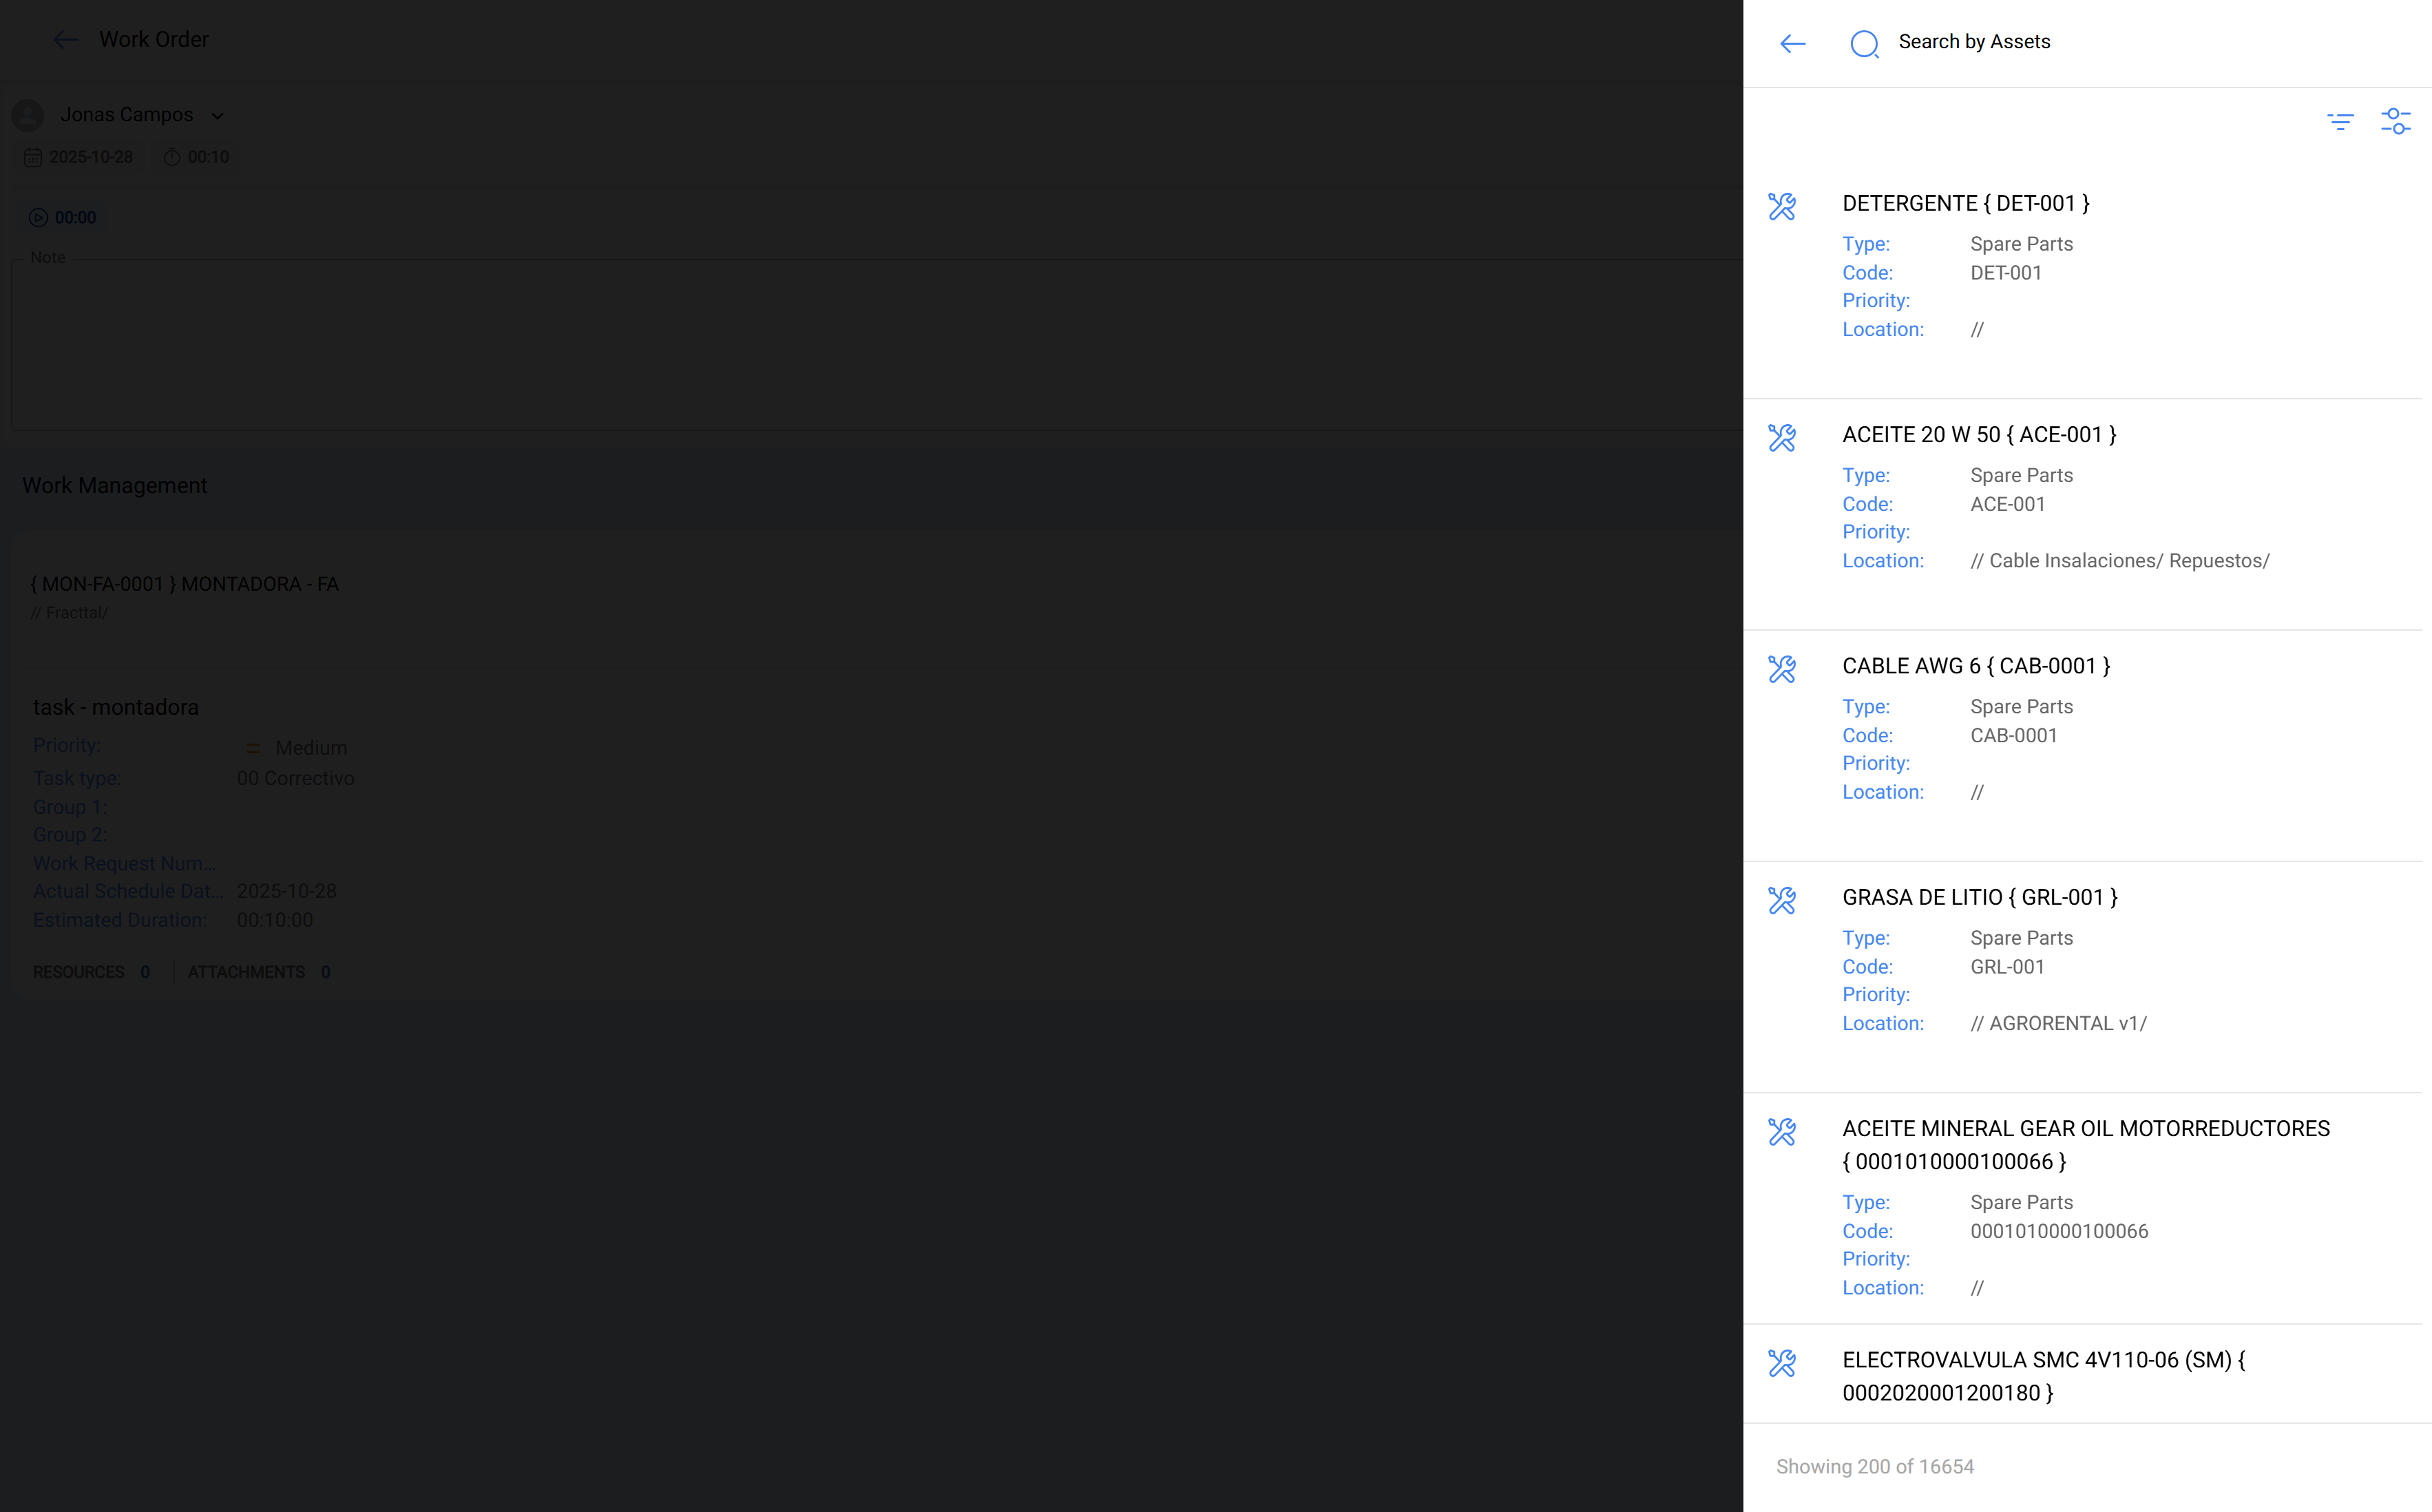This screenshot has height=1512, width=2432.
Task: Click tools icon beside CABLE AWG 6
Action: click(1782, 669)
